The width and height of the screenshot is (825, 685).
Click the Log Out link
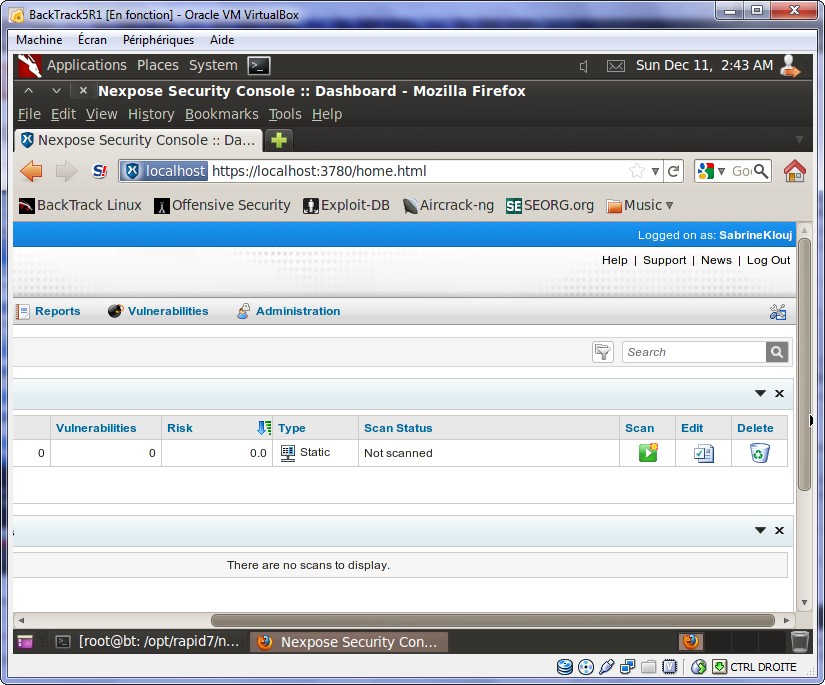(768, 260)
